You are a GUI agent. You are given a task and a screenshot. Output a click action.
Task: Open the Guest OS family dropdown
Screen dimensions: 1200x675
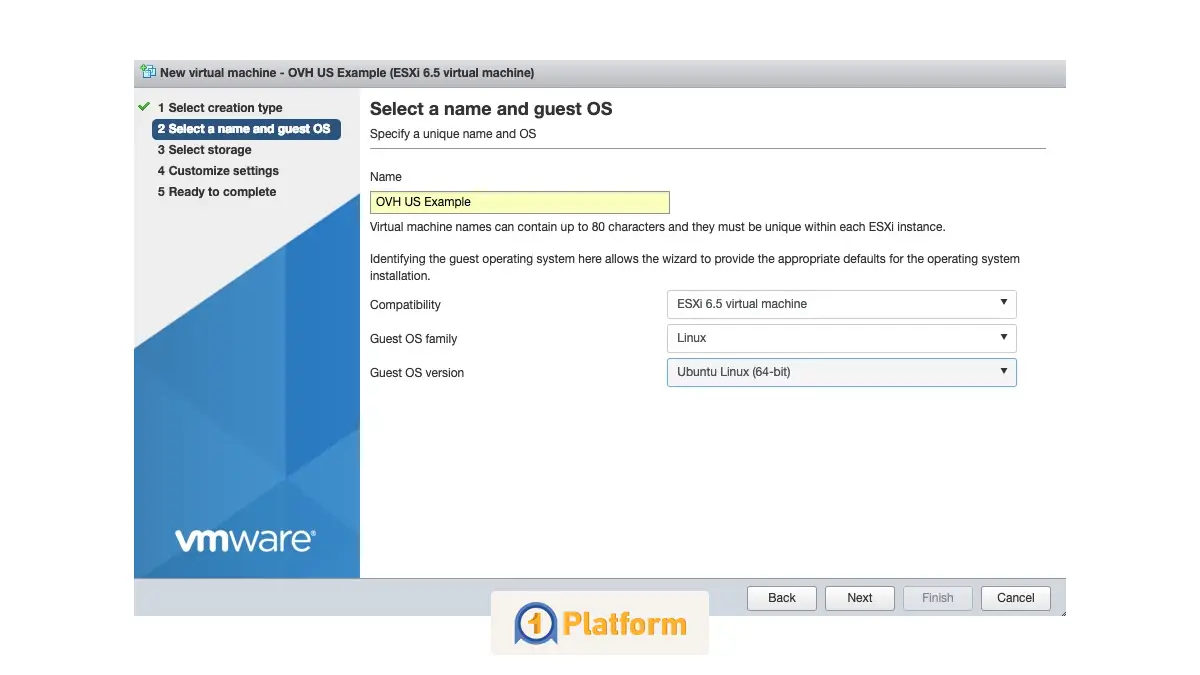coord(841,338)
